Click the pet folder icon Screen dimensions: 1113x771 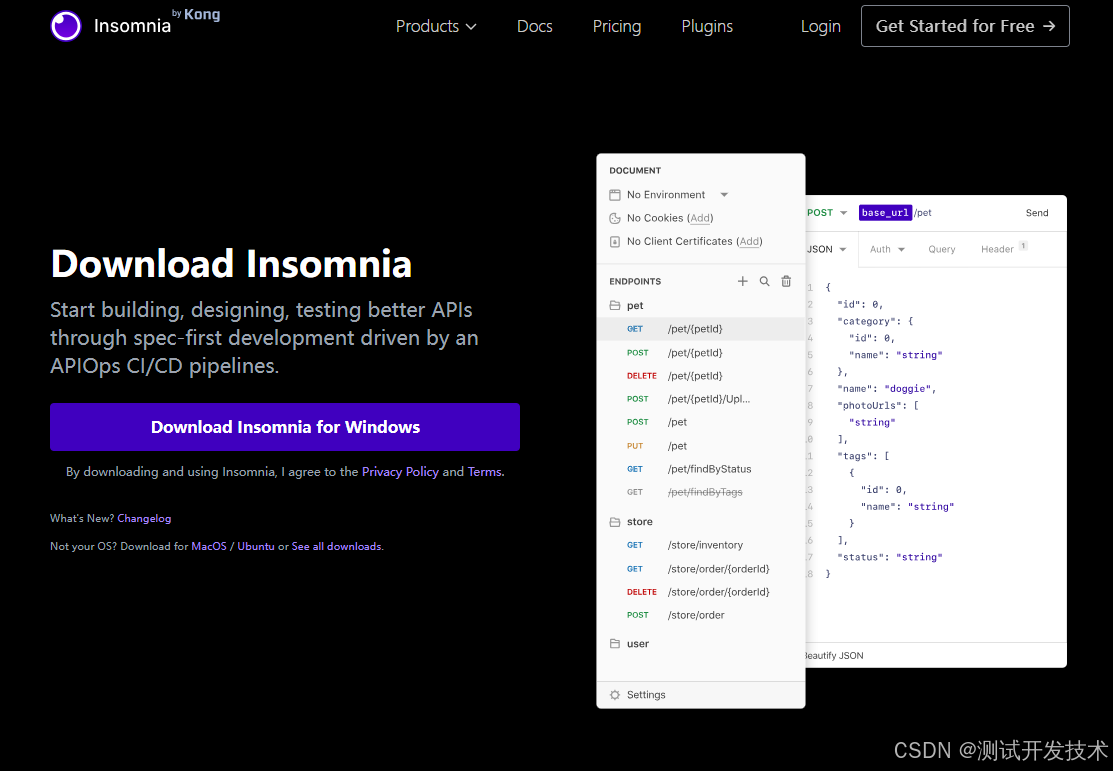coord(615,305)
